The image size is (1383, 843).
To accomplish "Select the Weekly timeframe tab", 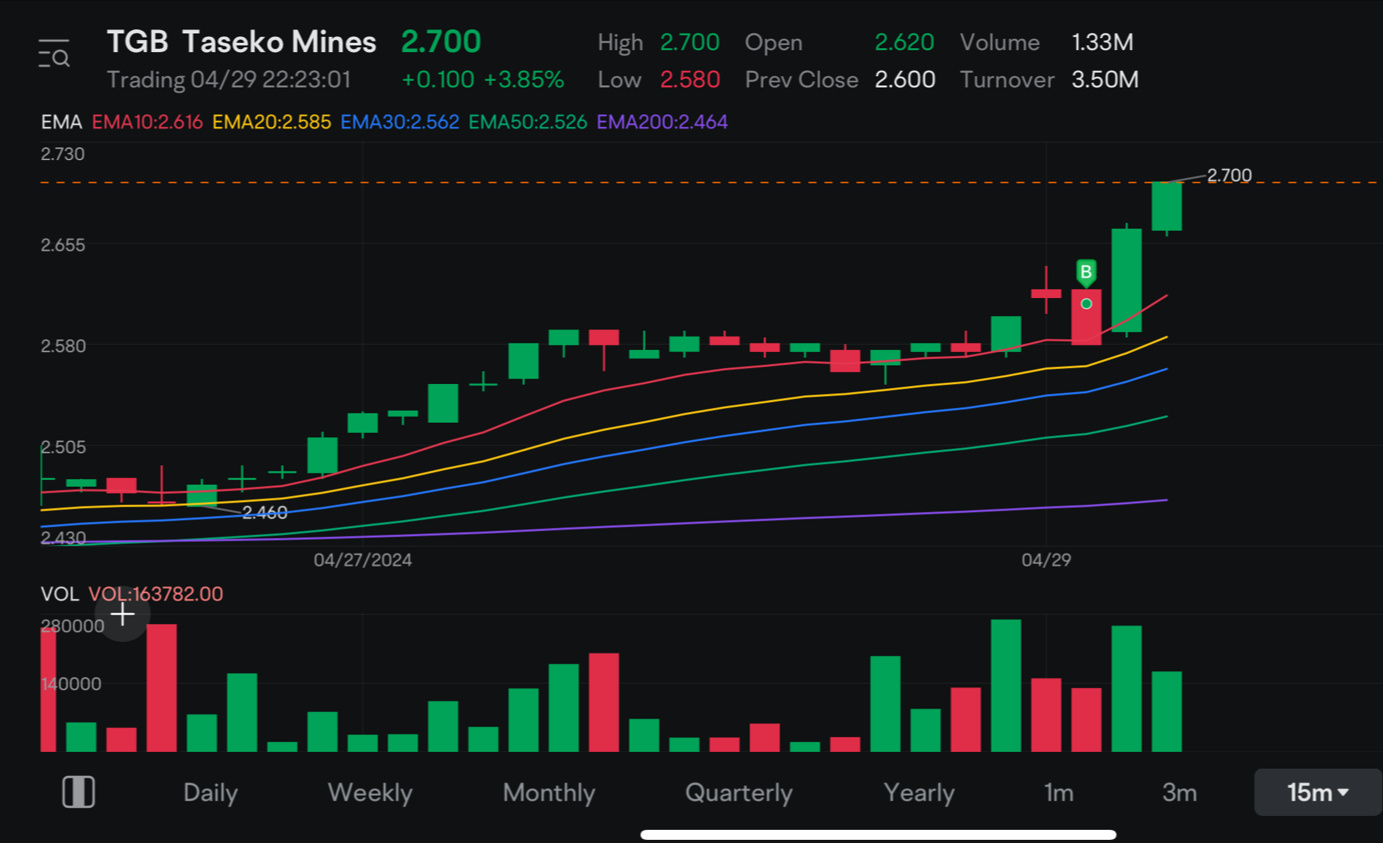I will click(370, 793).
